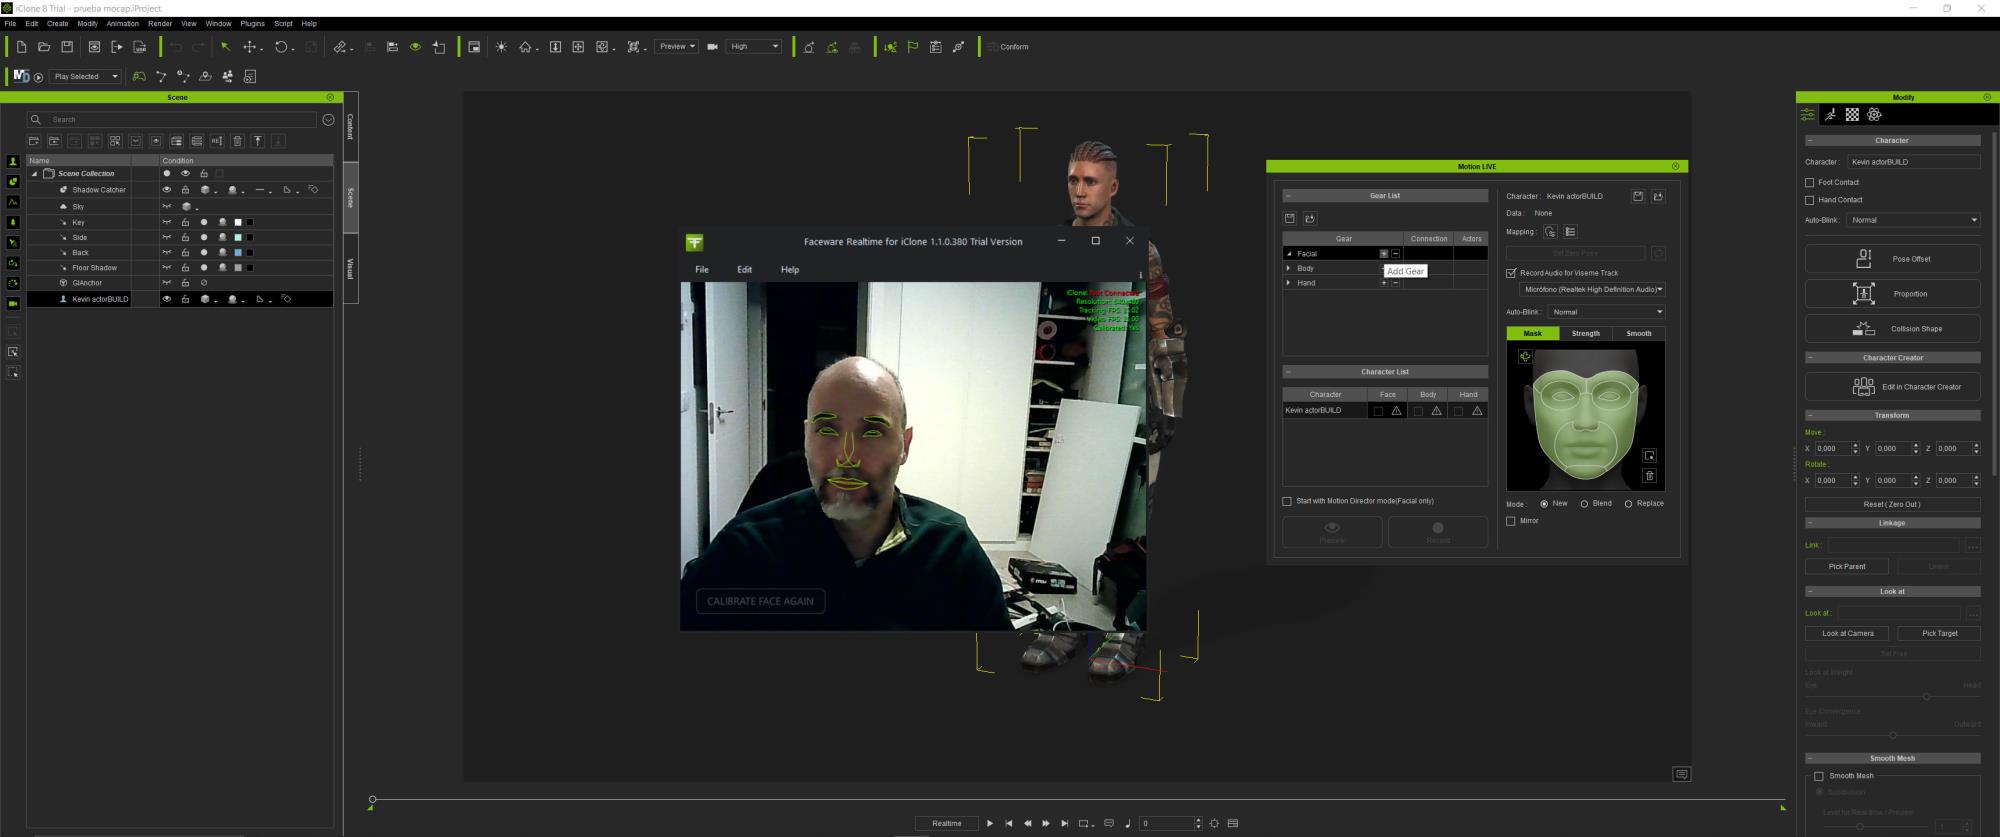The width and height of the screenshot is (2000, 837).
Task: Expand the Hand gear row
Action: [1289, 283]
